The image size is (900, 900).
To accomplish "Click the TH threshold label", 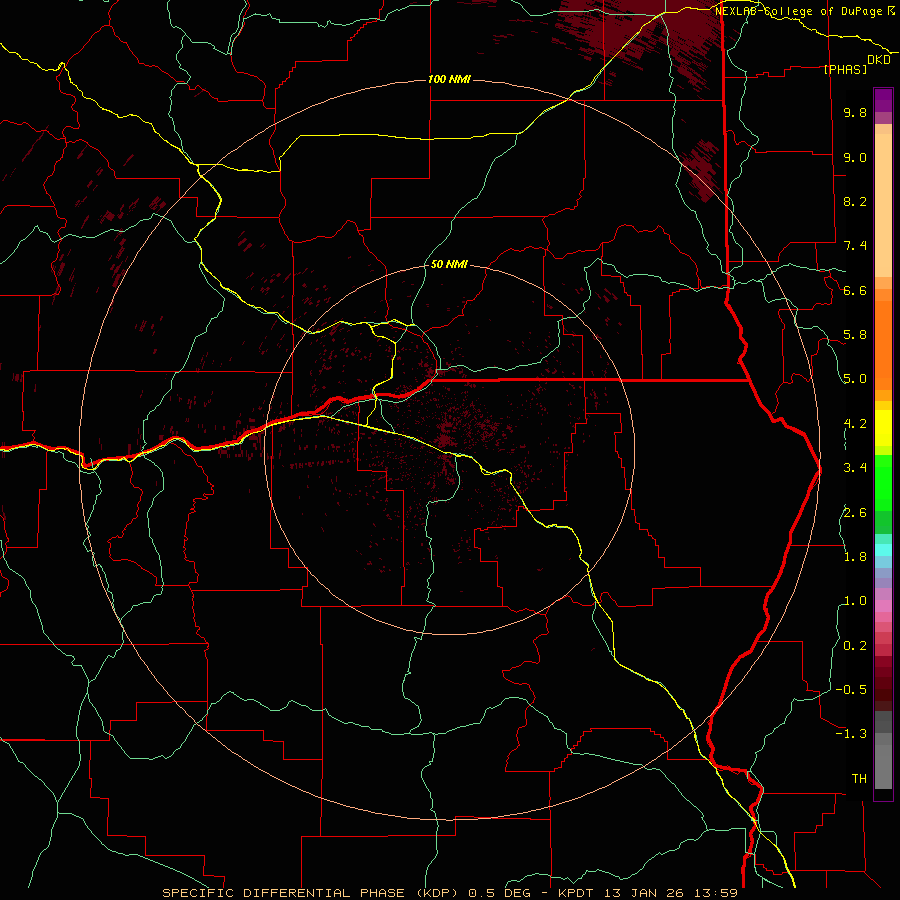I will (859, 779).
